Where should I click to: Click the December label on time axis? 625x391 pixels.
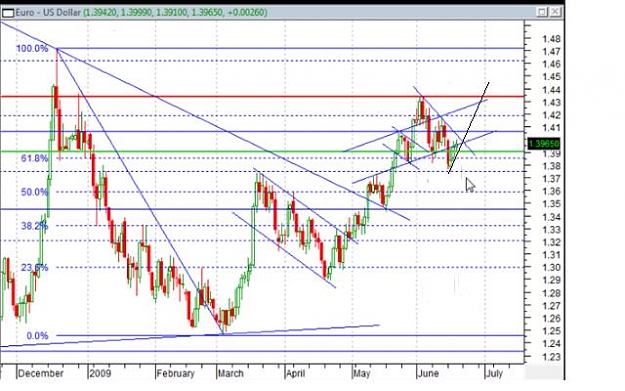point(41,373)
